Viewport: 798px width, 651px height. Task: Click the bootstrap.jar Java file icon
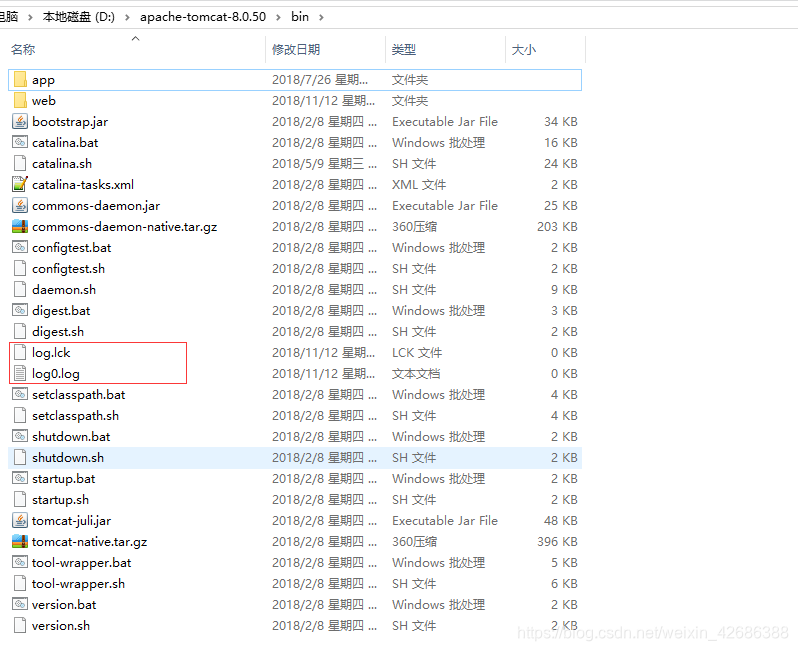coord(20,122)
